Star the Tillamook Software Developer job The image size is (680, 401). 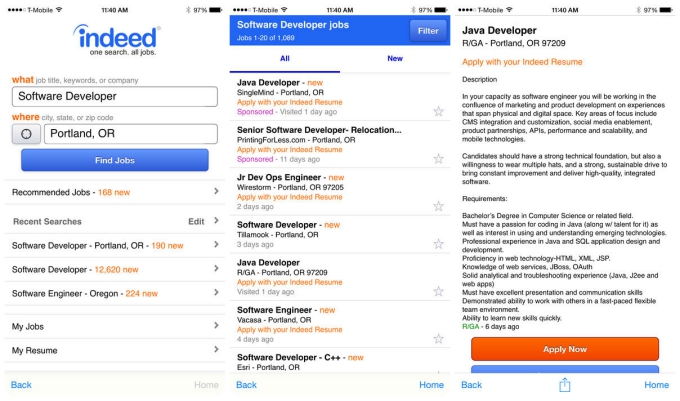click(438, 244)
